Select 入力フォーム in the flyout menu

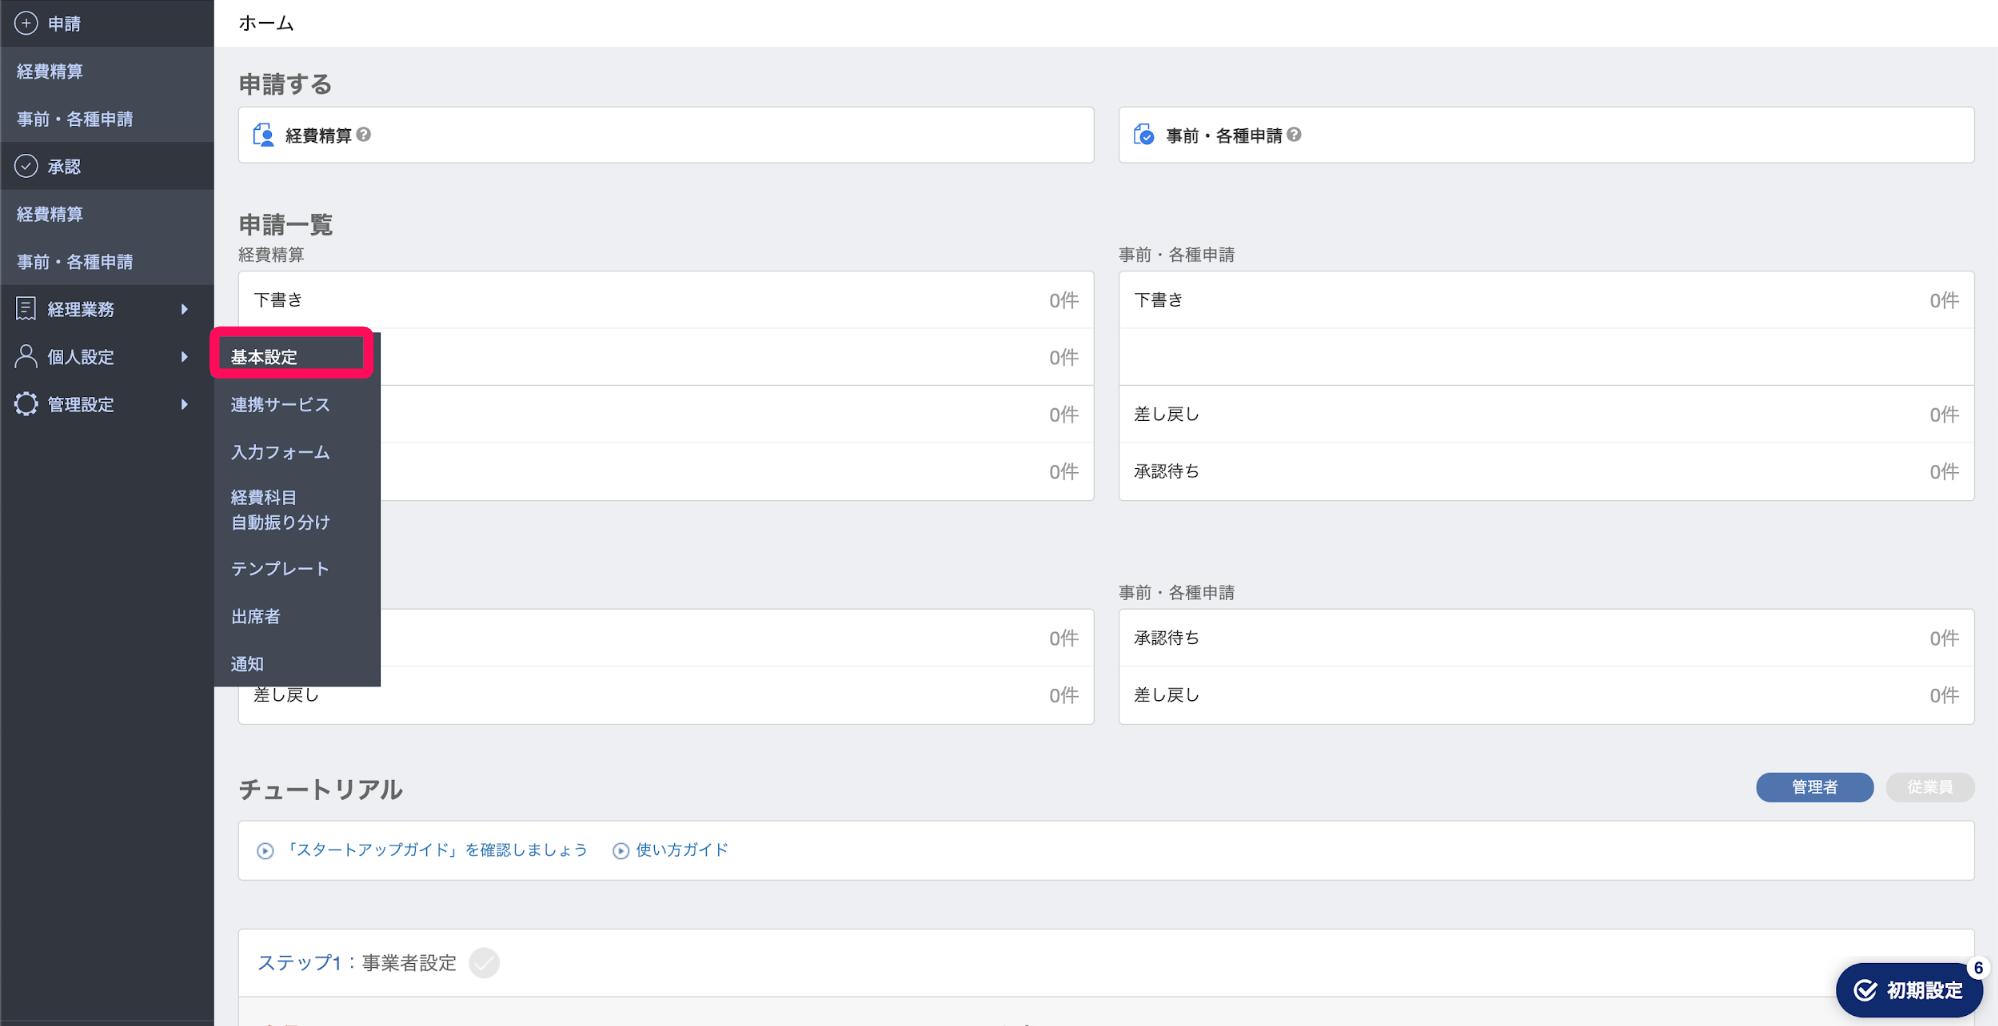(297, 452)
